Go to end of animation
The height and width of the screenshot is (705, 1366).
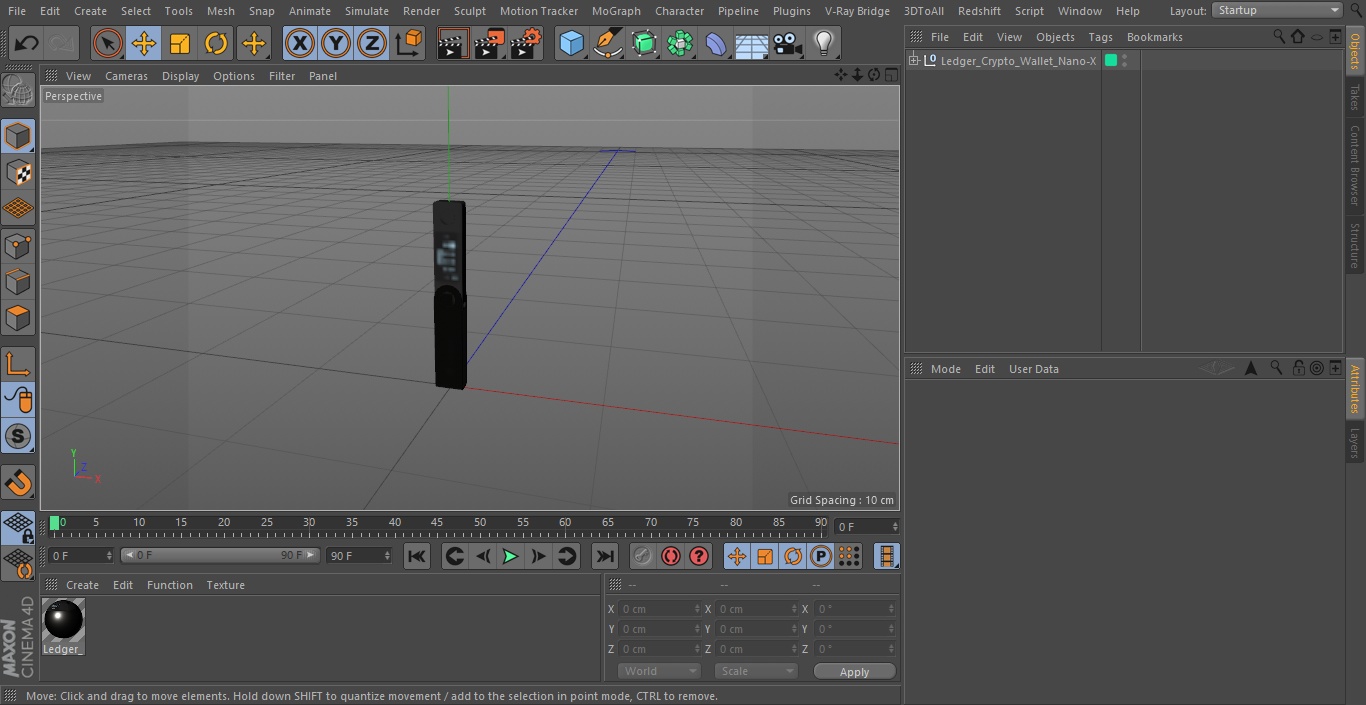(x=605, y=556)
